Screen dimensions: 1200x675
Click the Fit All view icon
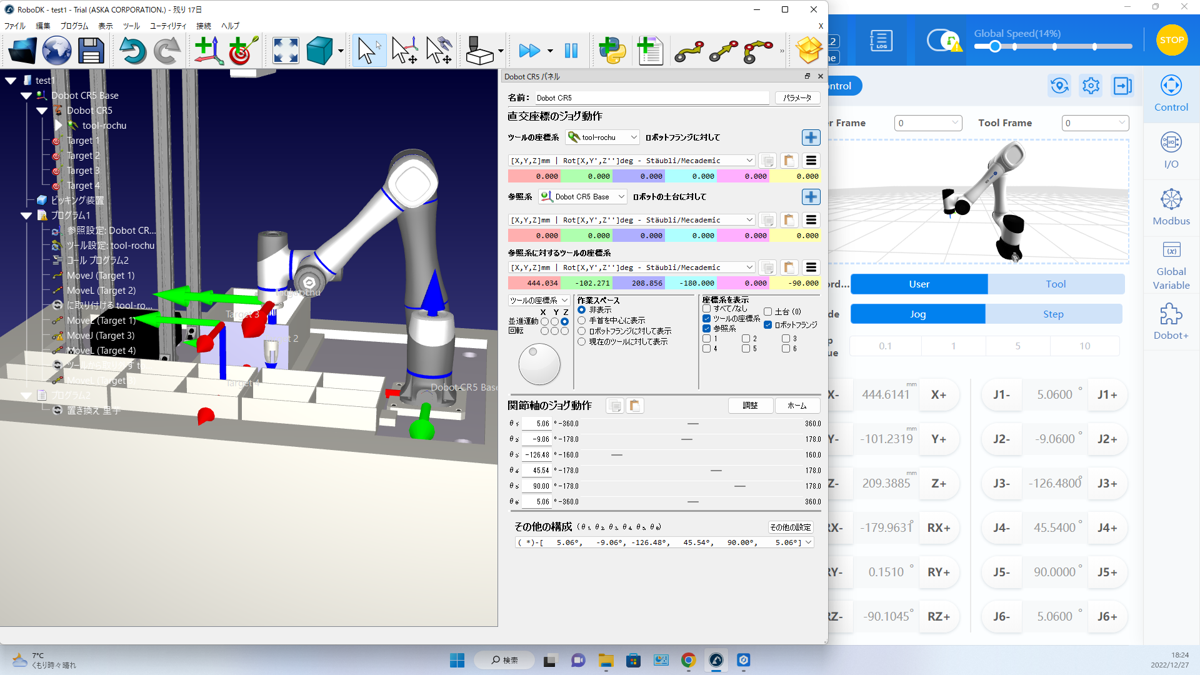[x=285, y=50]
